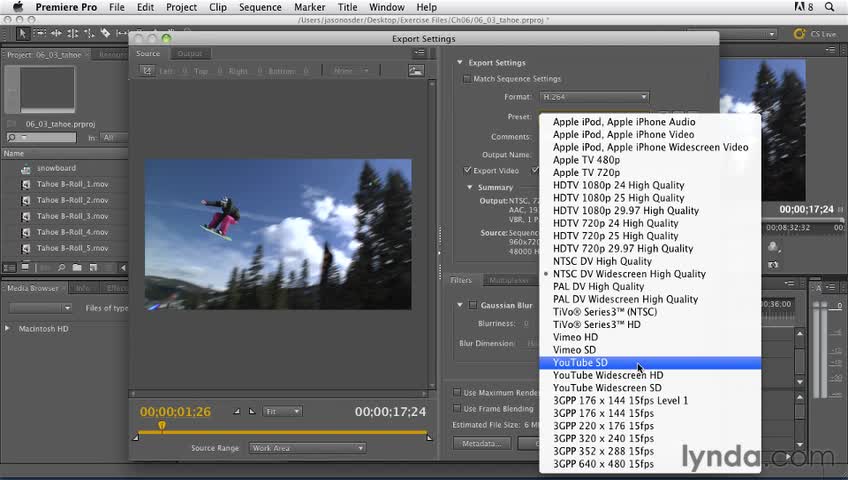The height and width of the screenshot is (480, 848).
Task: Click the Metadata... button
Action: (x=481, y=443)
